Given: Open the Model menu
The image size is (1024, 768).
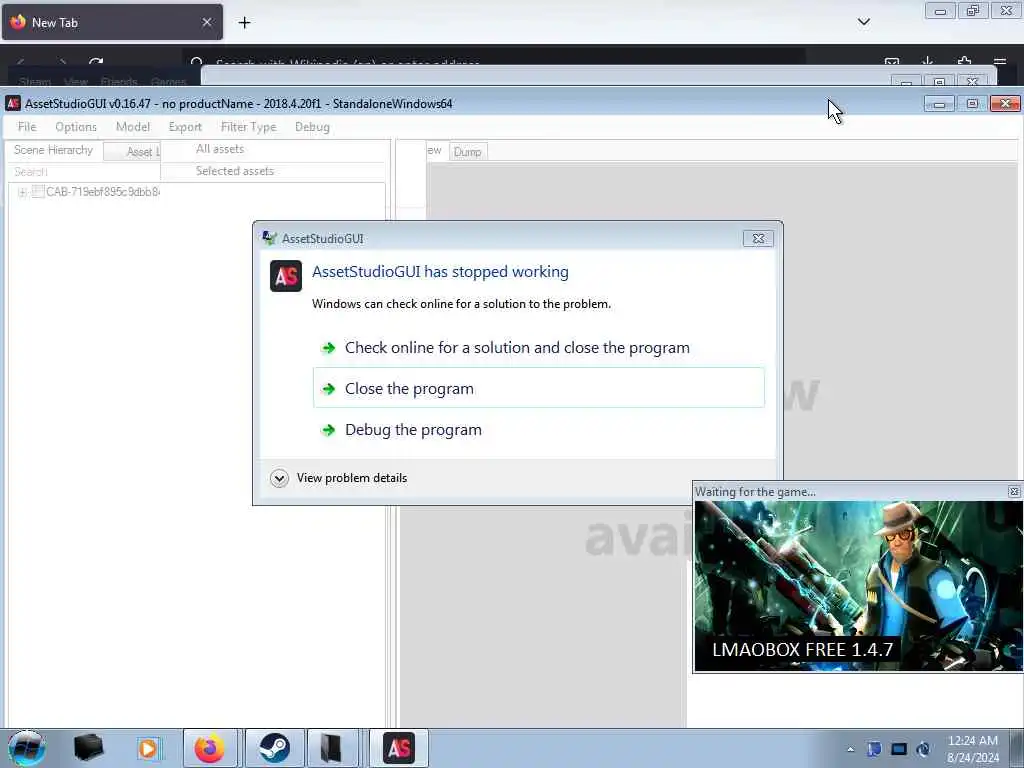Looking at the screenshot, I should (133, 127).
